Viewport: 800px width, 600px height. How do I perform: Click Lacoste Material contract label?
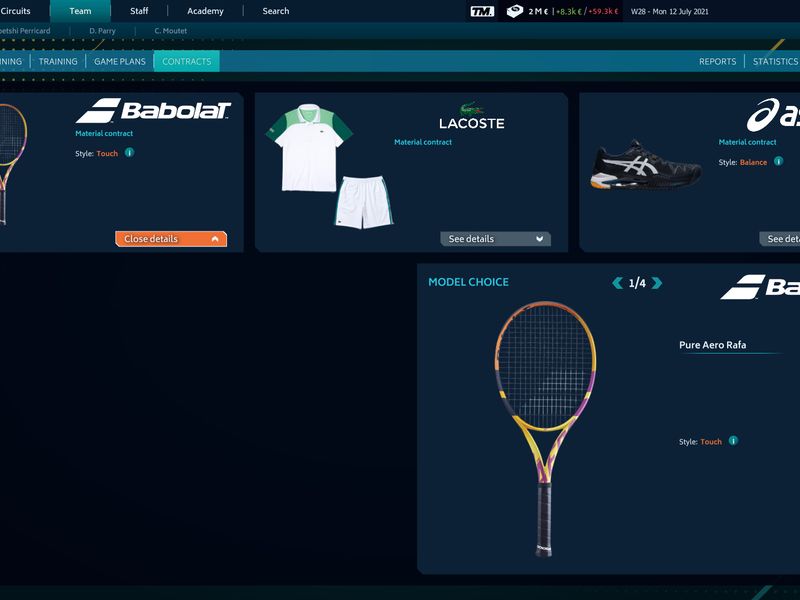pos(423,142)
